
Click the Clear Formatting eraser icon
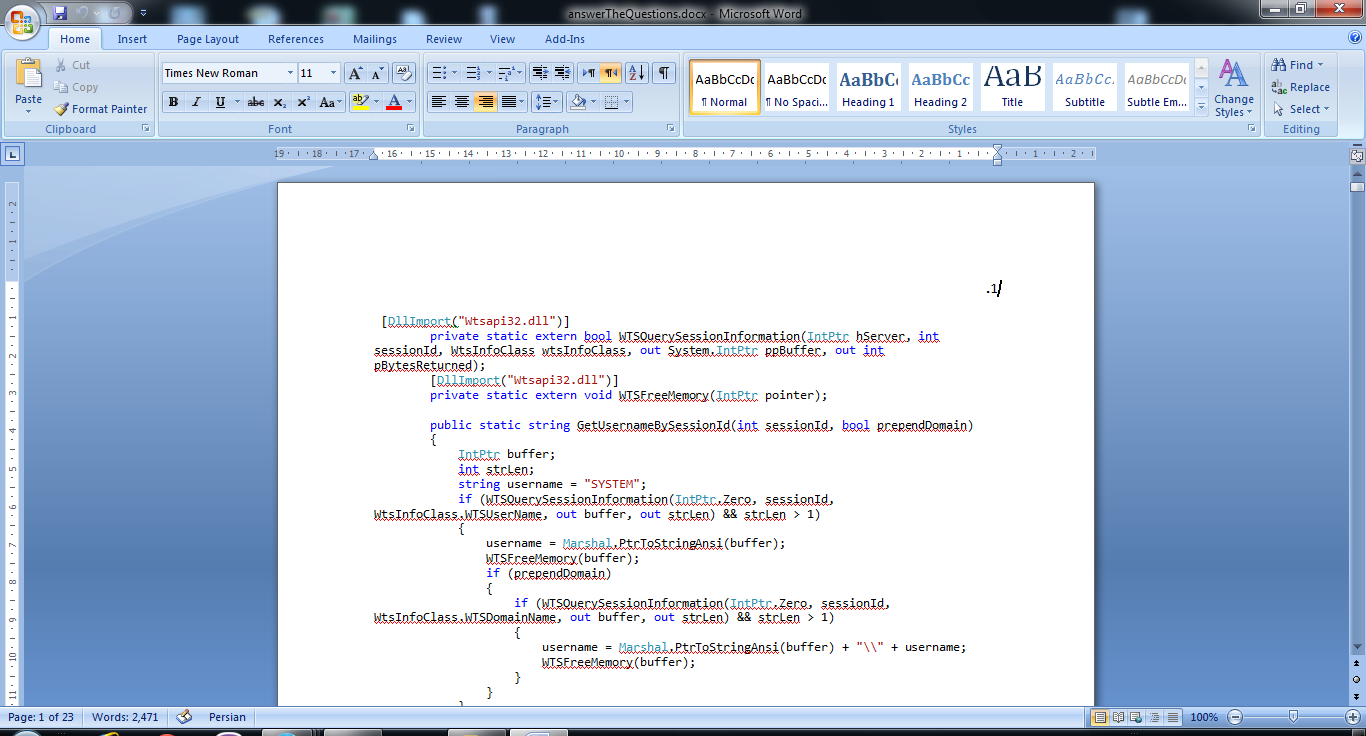pyautogui.click(x=404, y=73)
